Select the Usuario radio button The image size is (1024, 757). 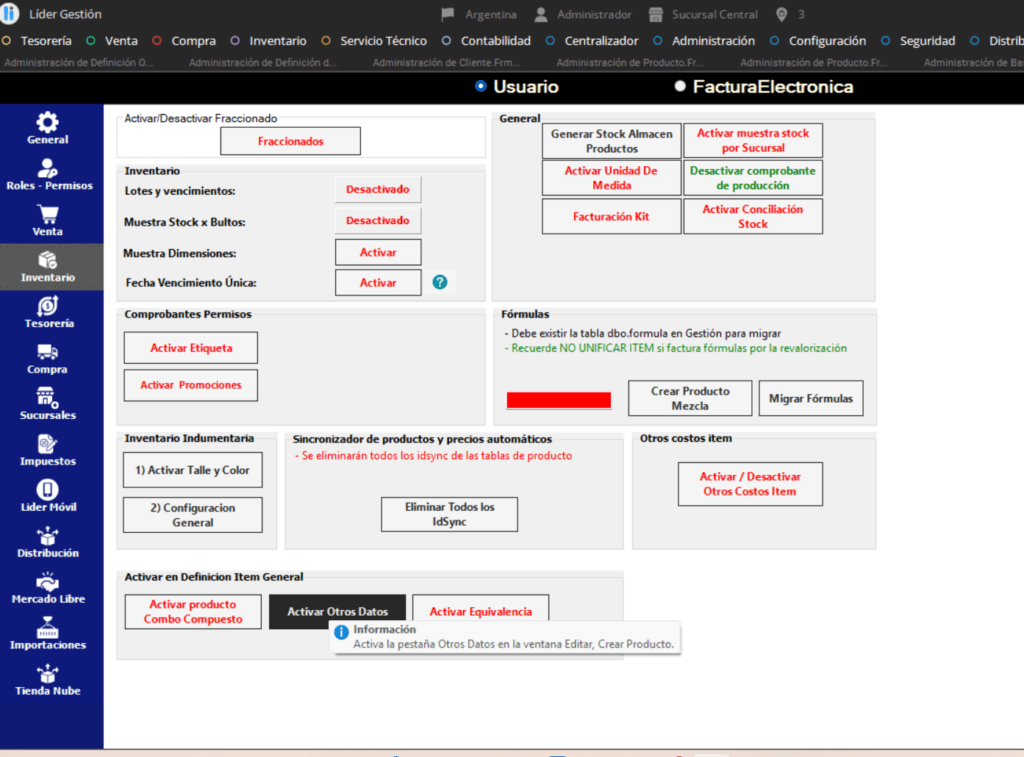(x=482, y=87)
